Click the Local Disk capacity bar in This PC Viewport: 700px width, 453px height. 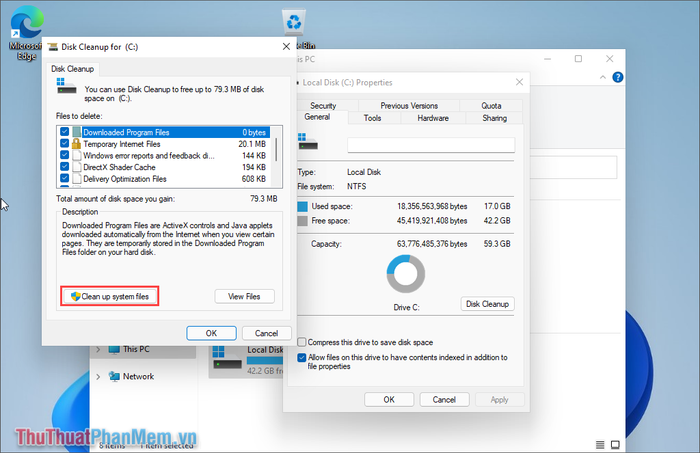(x=265, y=361)
